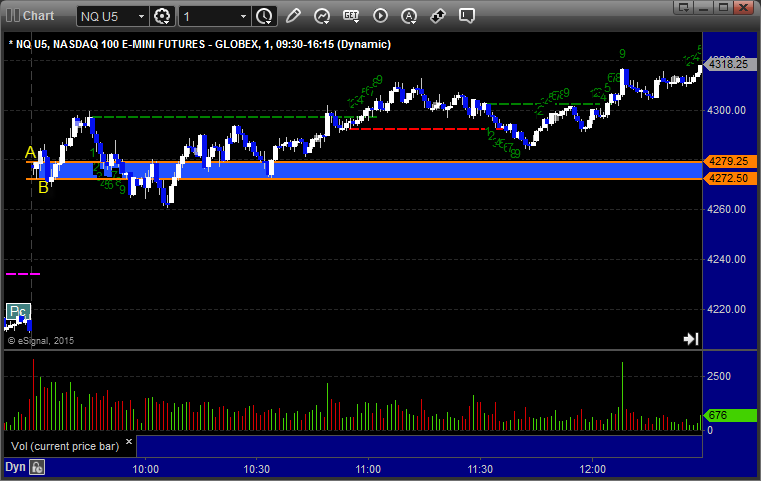Image resolution: width=761 pixels, height=481 pixels.
Task: Click the 4300.00 price axis label
Action: [727, 110]
